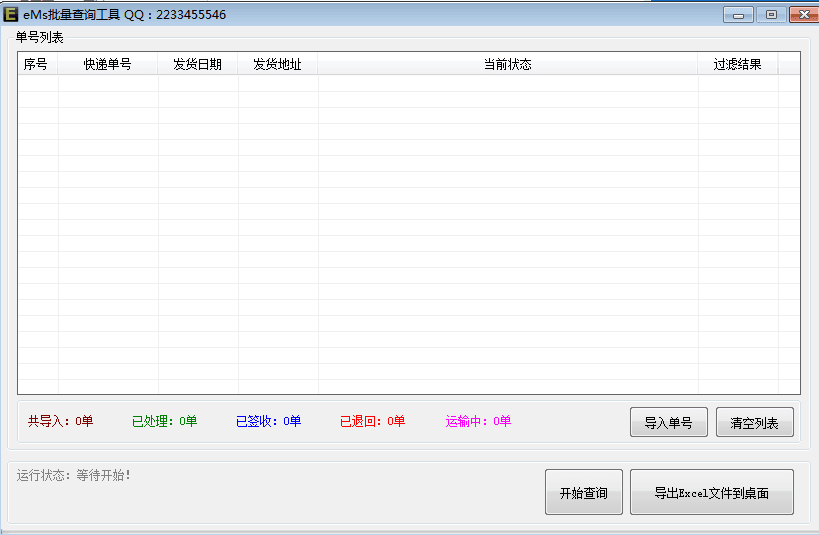This screenshot has width=819, height=535.
Task: Click the magenta 运输中 counter
Action: tap(478, 421)
